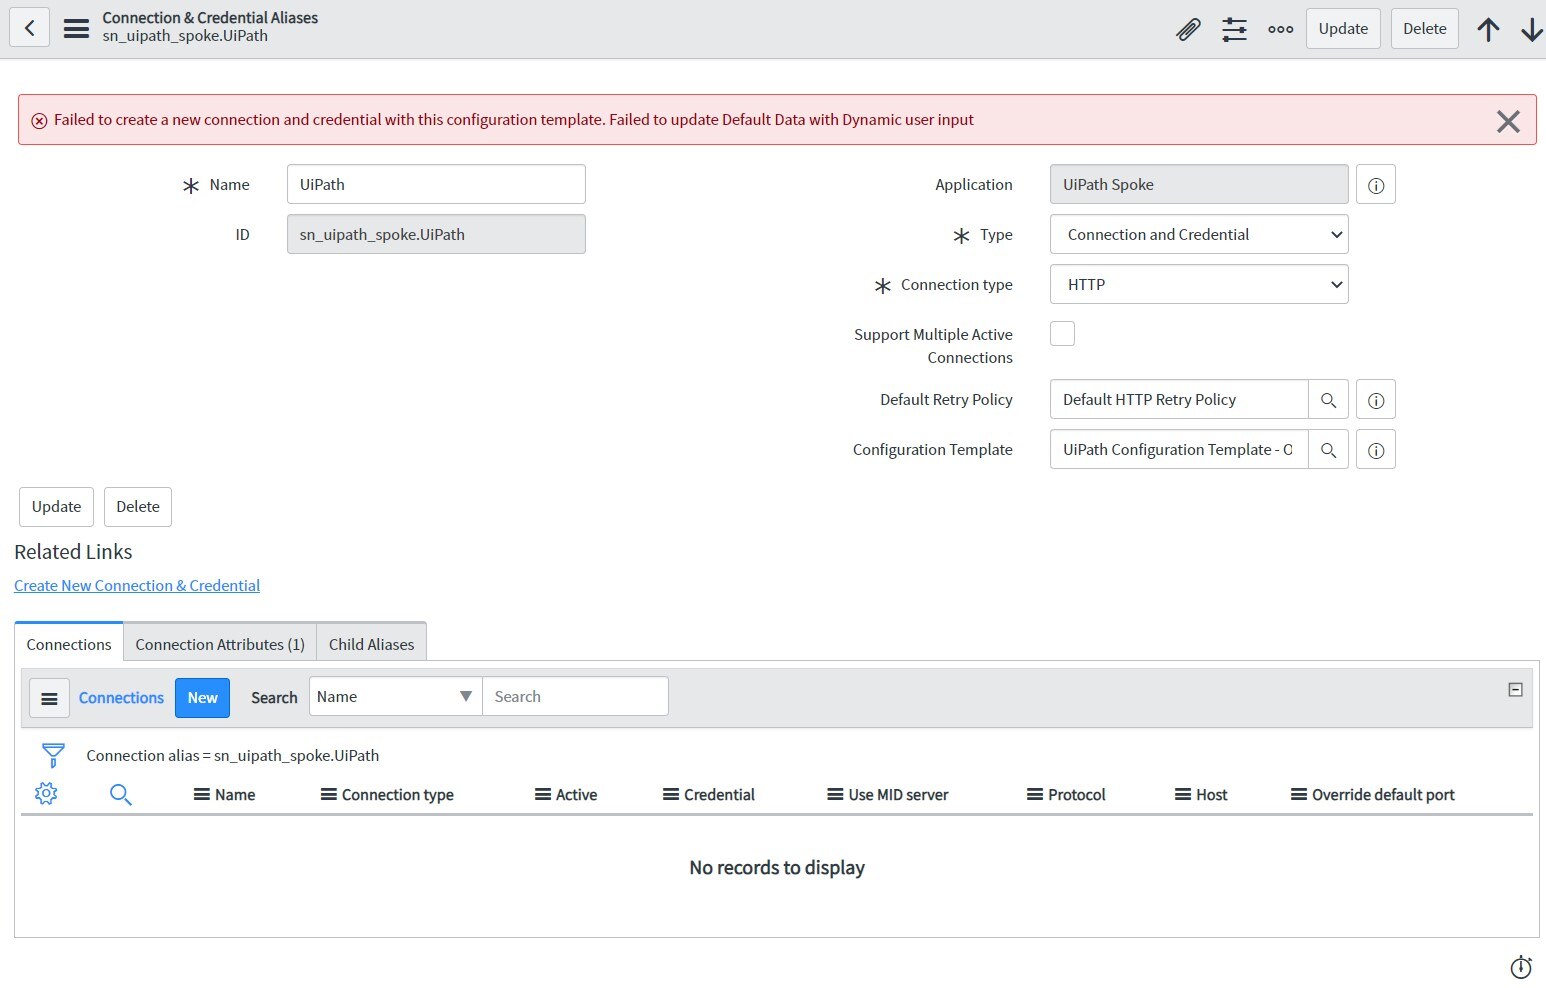Click the Delete button in header
The image size is (1546, 988).
[1424, 29]
